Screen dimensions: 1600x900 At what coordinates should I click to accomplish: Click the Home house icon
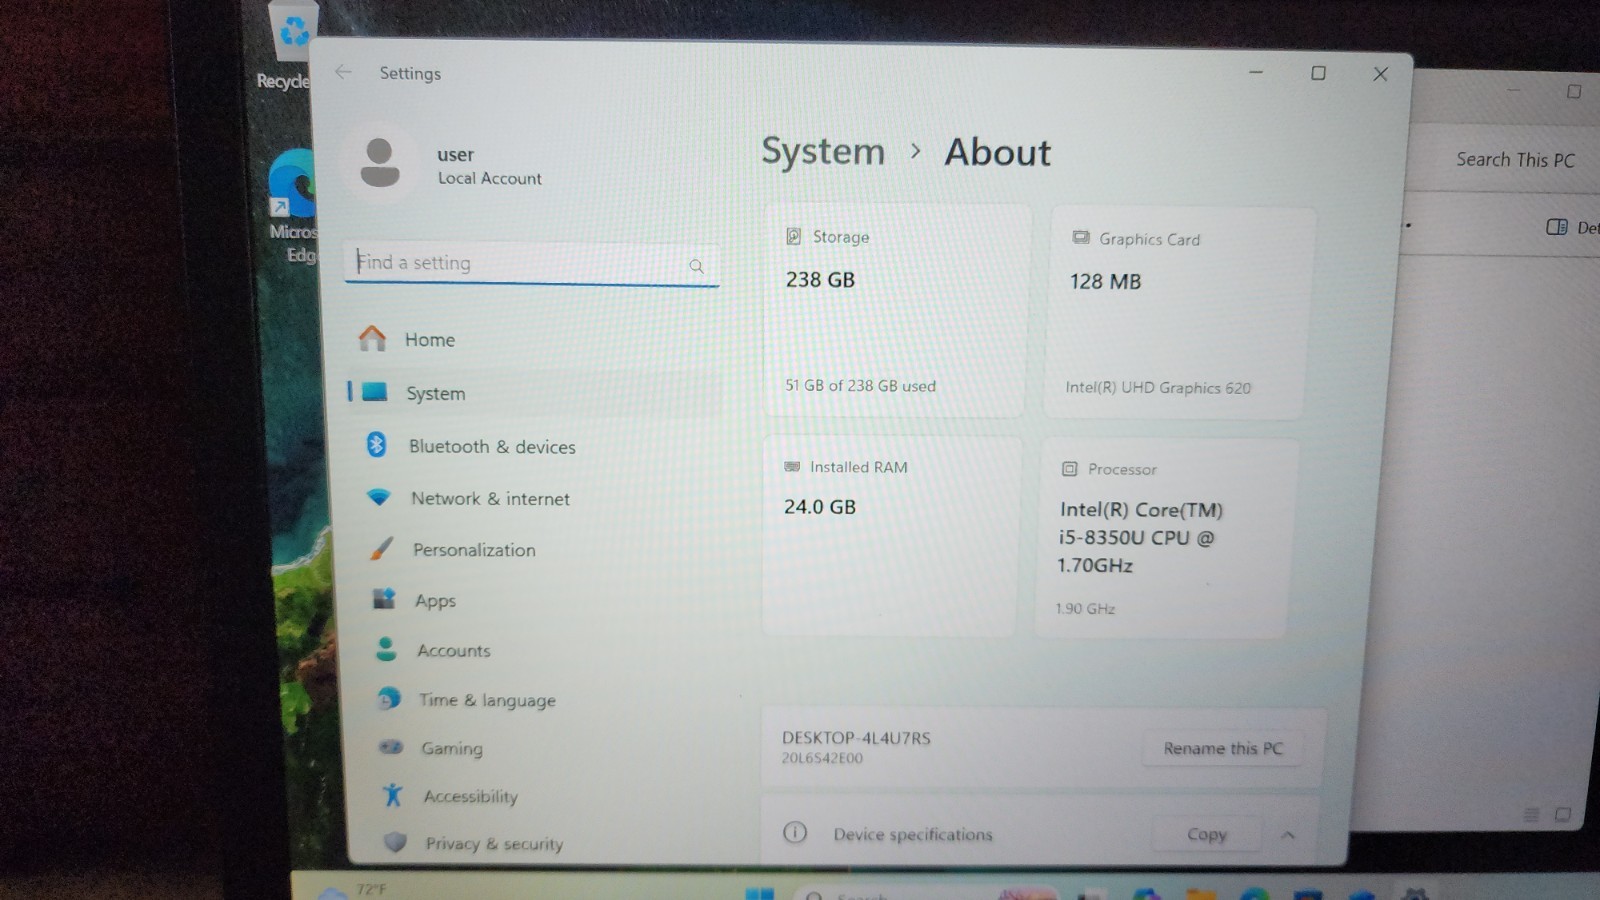pos(372,339)
